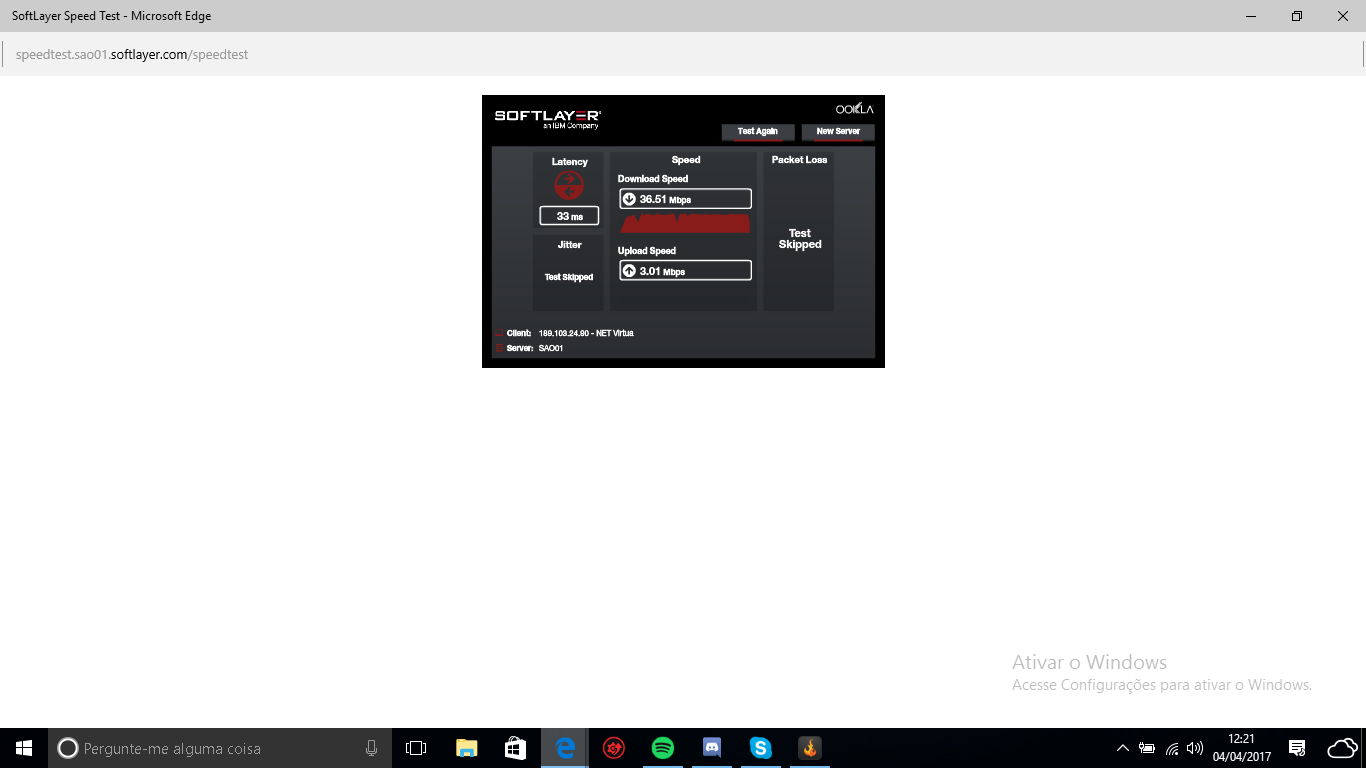Launch Skype from the taskbar
Viewport: 1366px width, 768px height.
point(761,748)
